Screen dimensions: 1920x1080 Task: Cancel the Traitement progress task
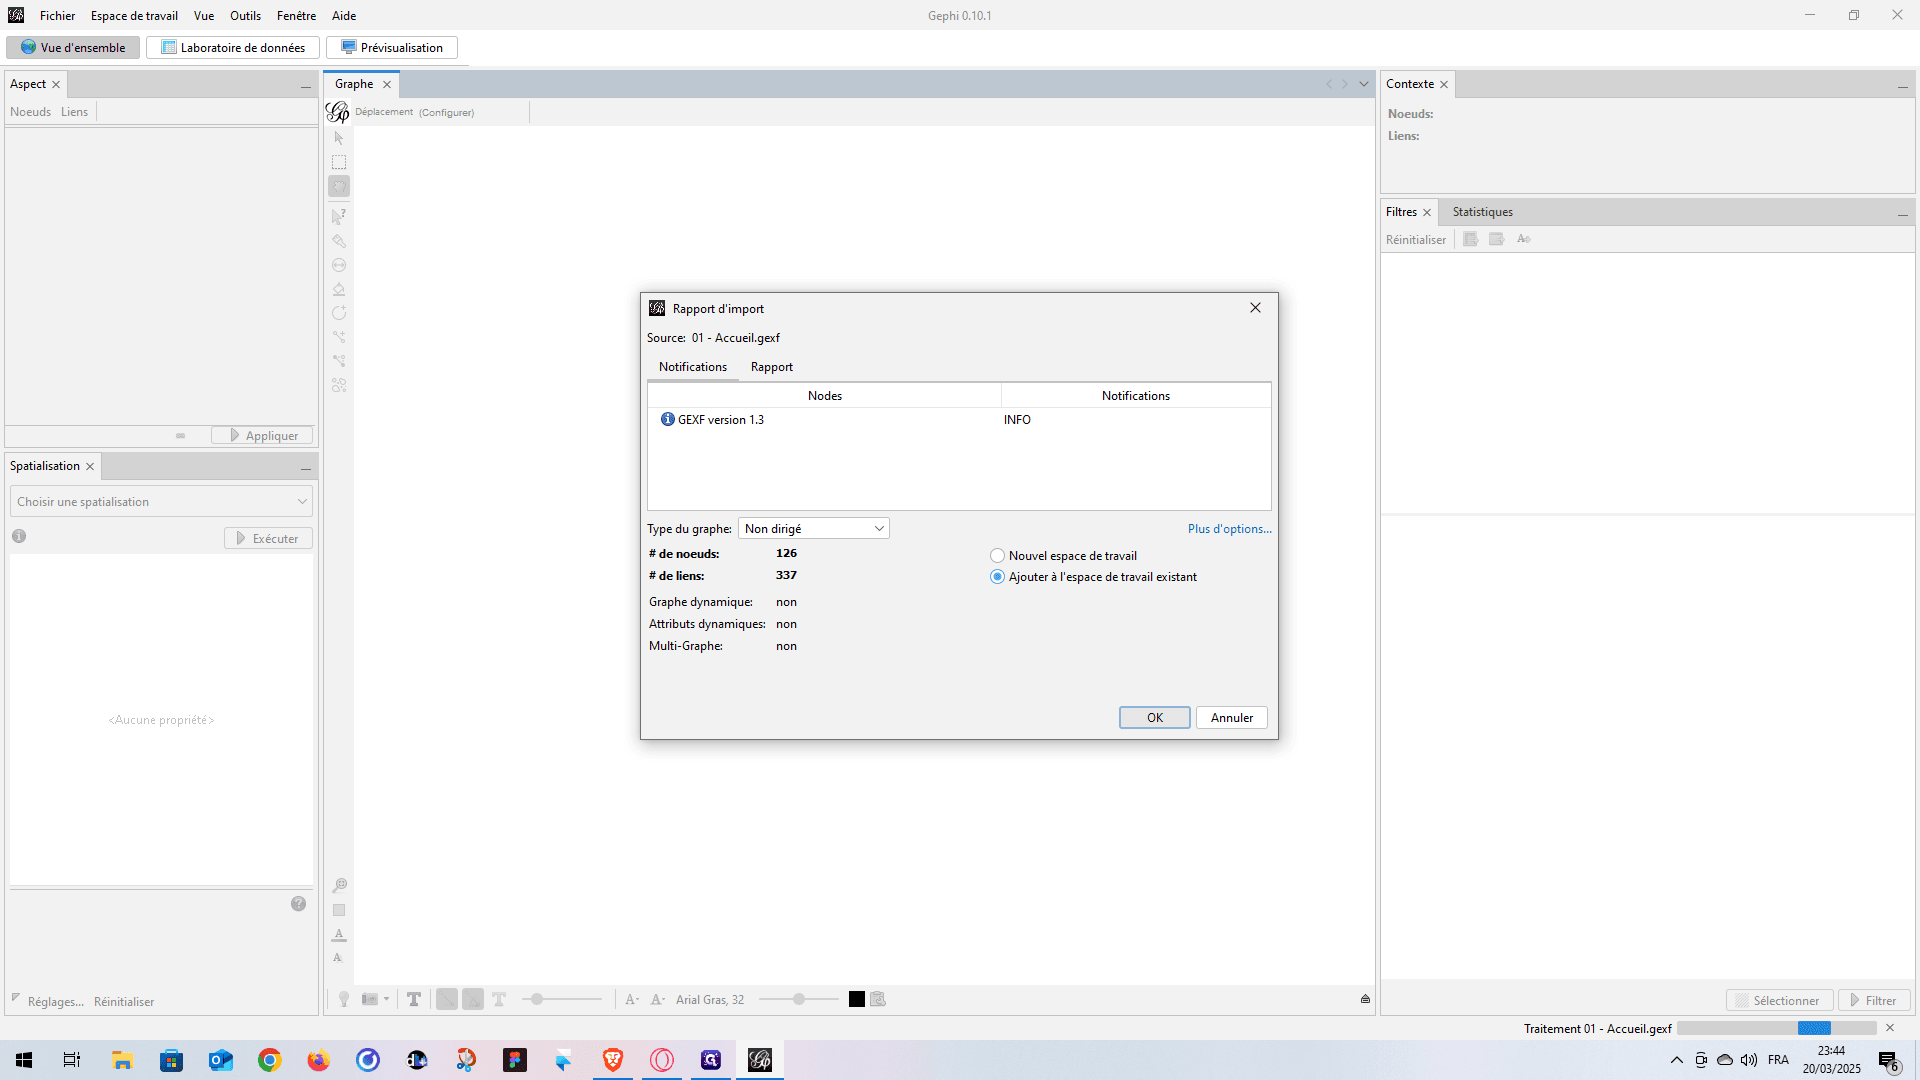pyautogui.click(x=1890, y=1028)
